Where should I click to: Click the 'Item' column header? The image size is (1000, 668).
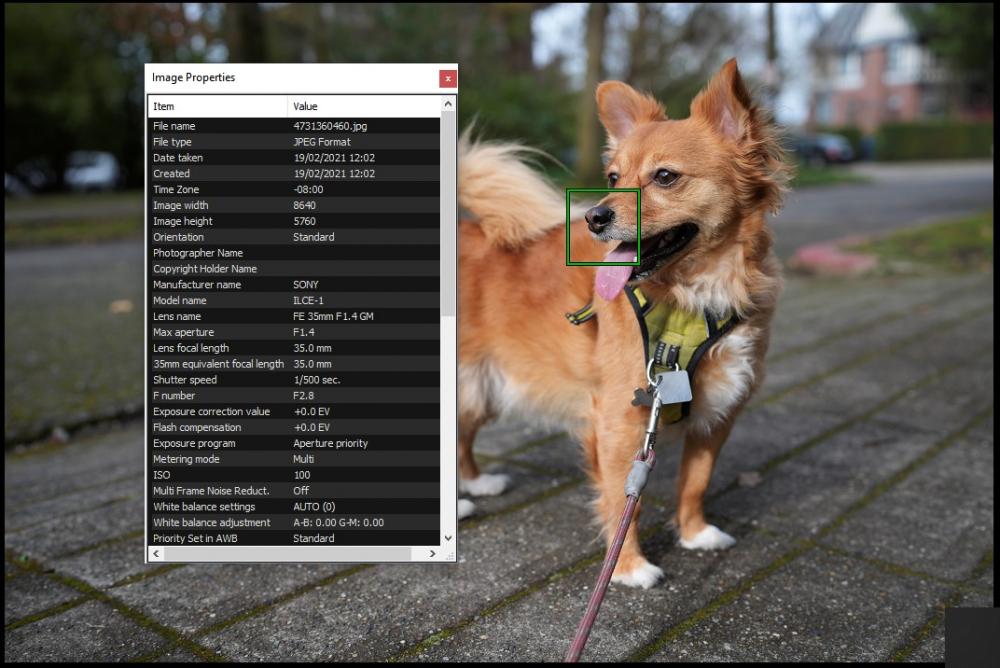[218, 107]
